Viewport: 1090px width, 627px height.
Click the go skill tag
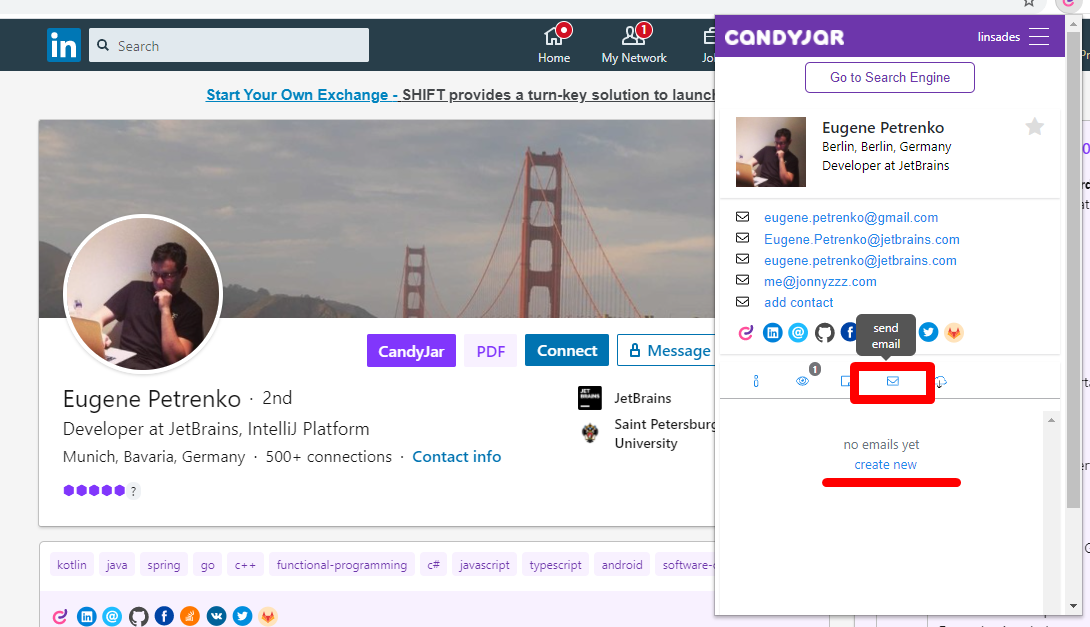(207, 565)
